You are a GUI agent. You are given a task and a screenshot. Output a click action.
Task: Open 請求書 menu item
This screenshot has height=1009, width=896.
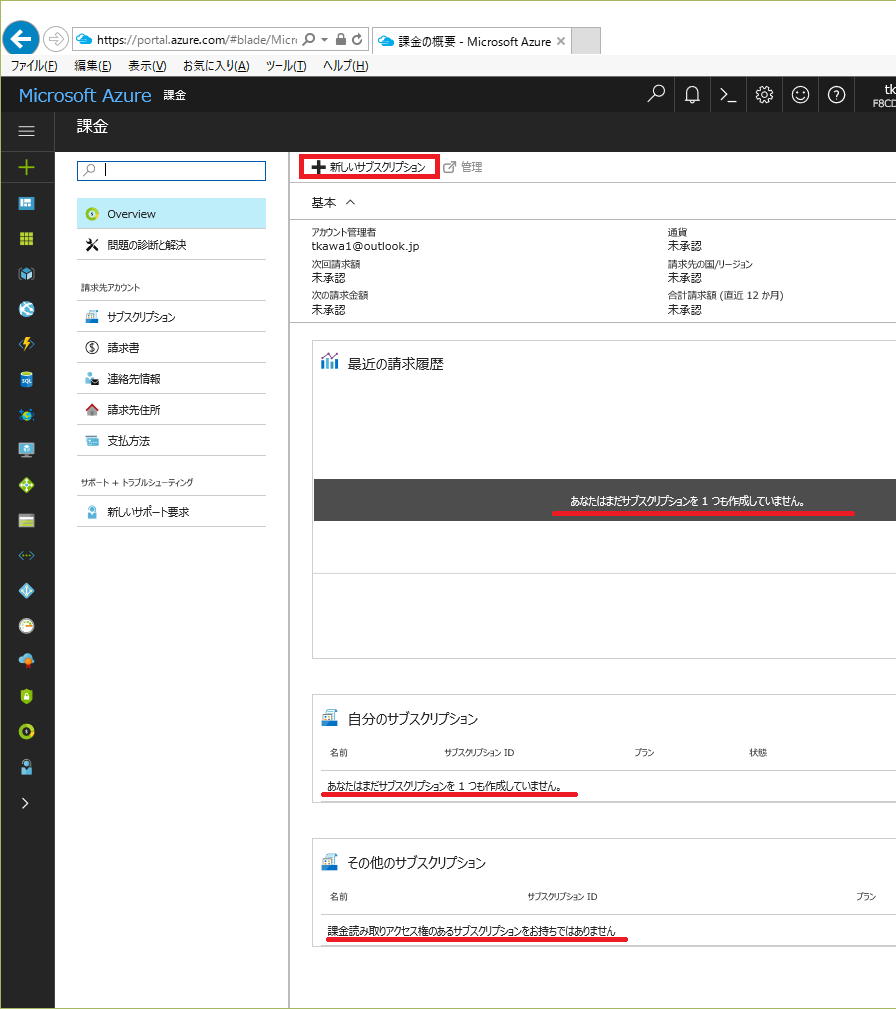[171, 347]
